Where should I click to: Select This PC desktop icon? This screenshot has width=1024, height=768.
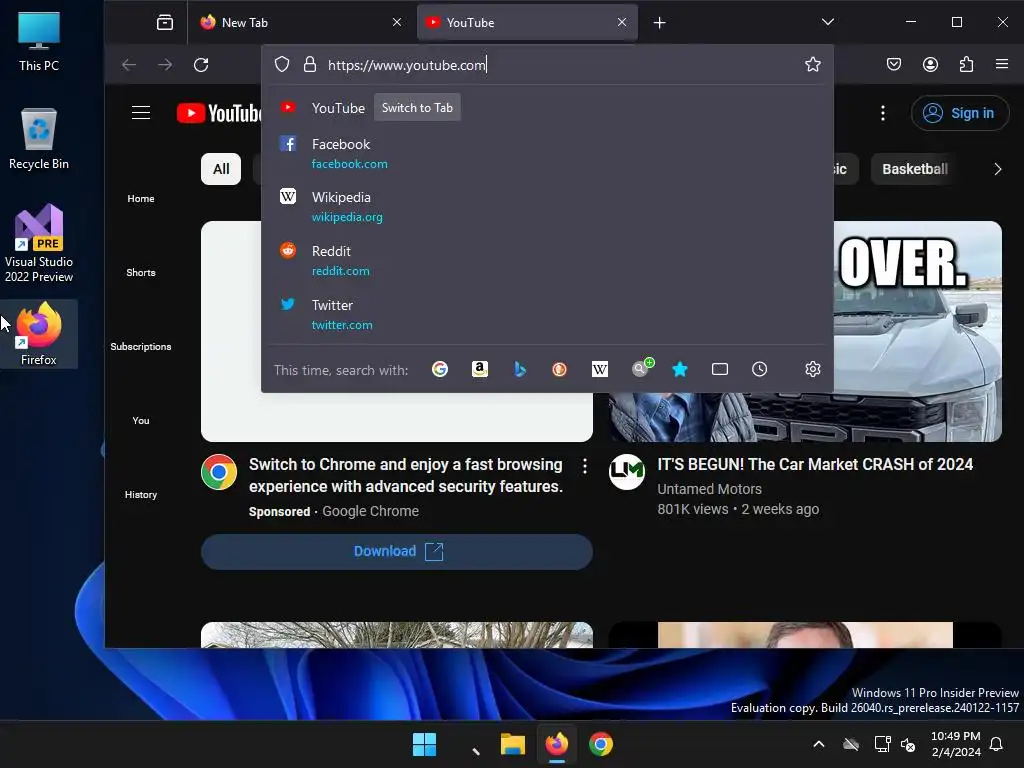[x=39, y=41]
